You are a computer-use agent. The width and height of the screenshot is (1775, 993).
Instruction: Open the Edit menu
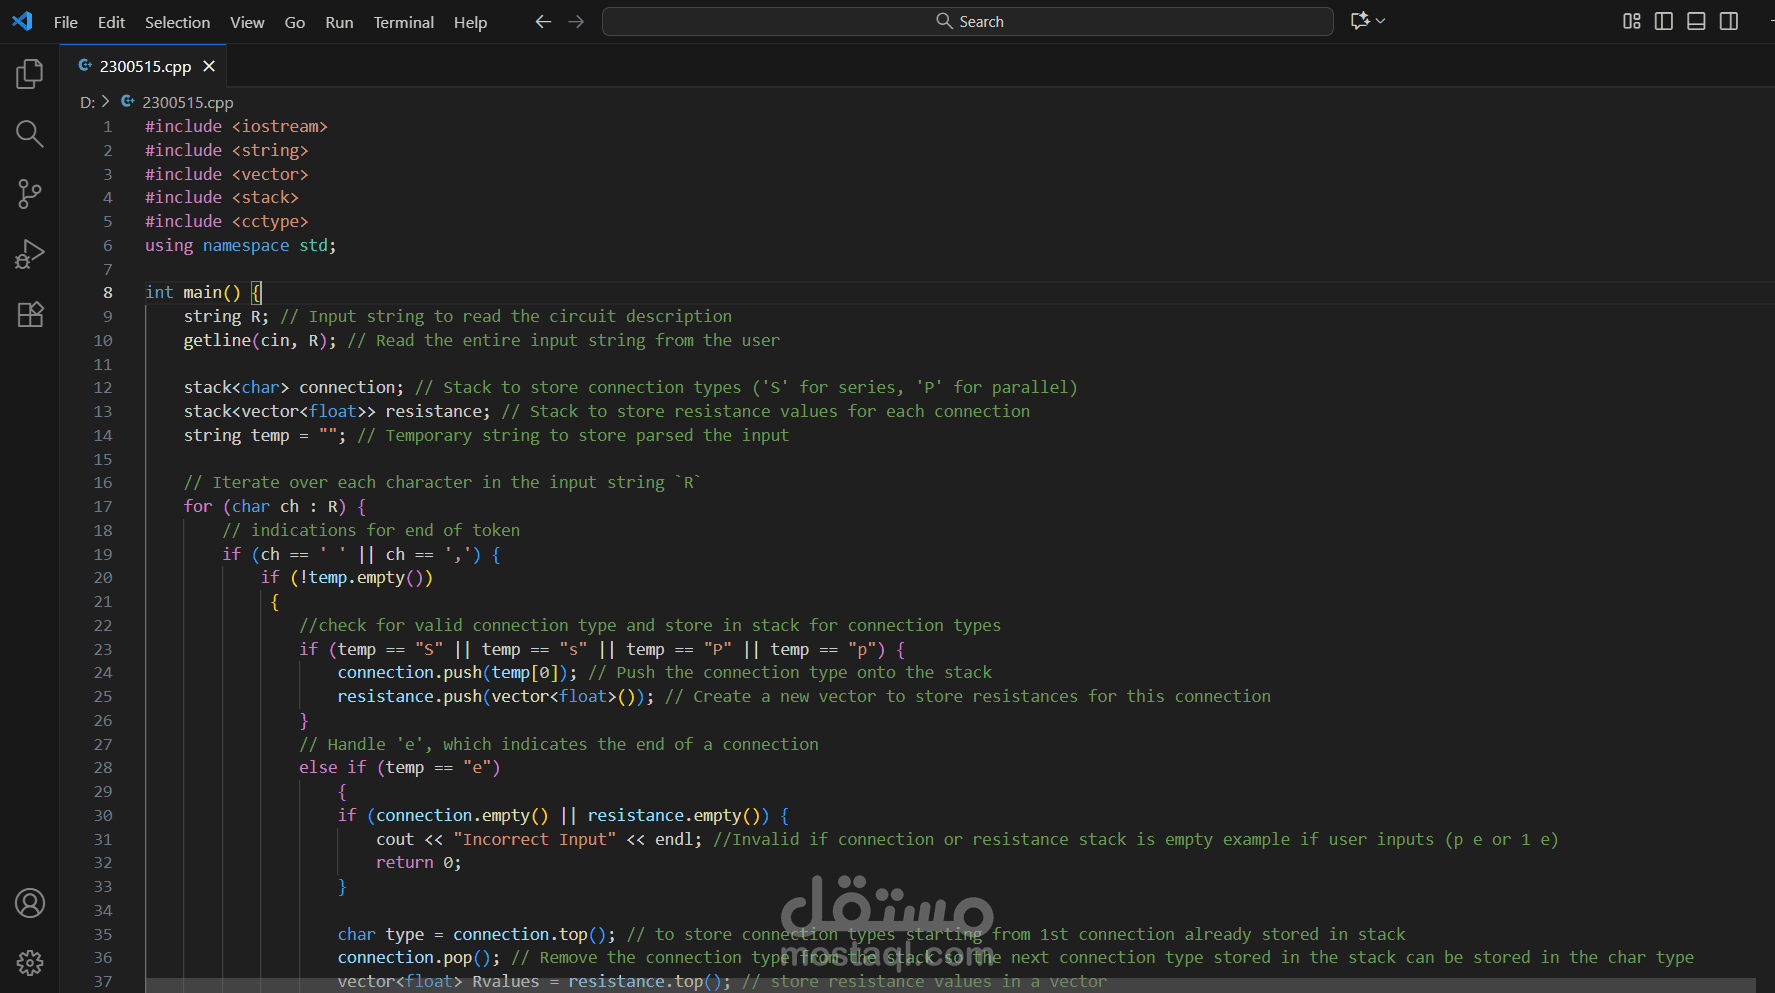pyautogui.click(x=111, y=22)
